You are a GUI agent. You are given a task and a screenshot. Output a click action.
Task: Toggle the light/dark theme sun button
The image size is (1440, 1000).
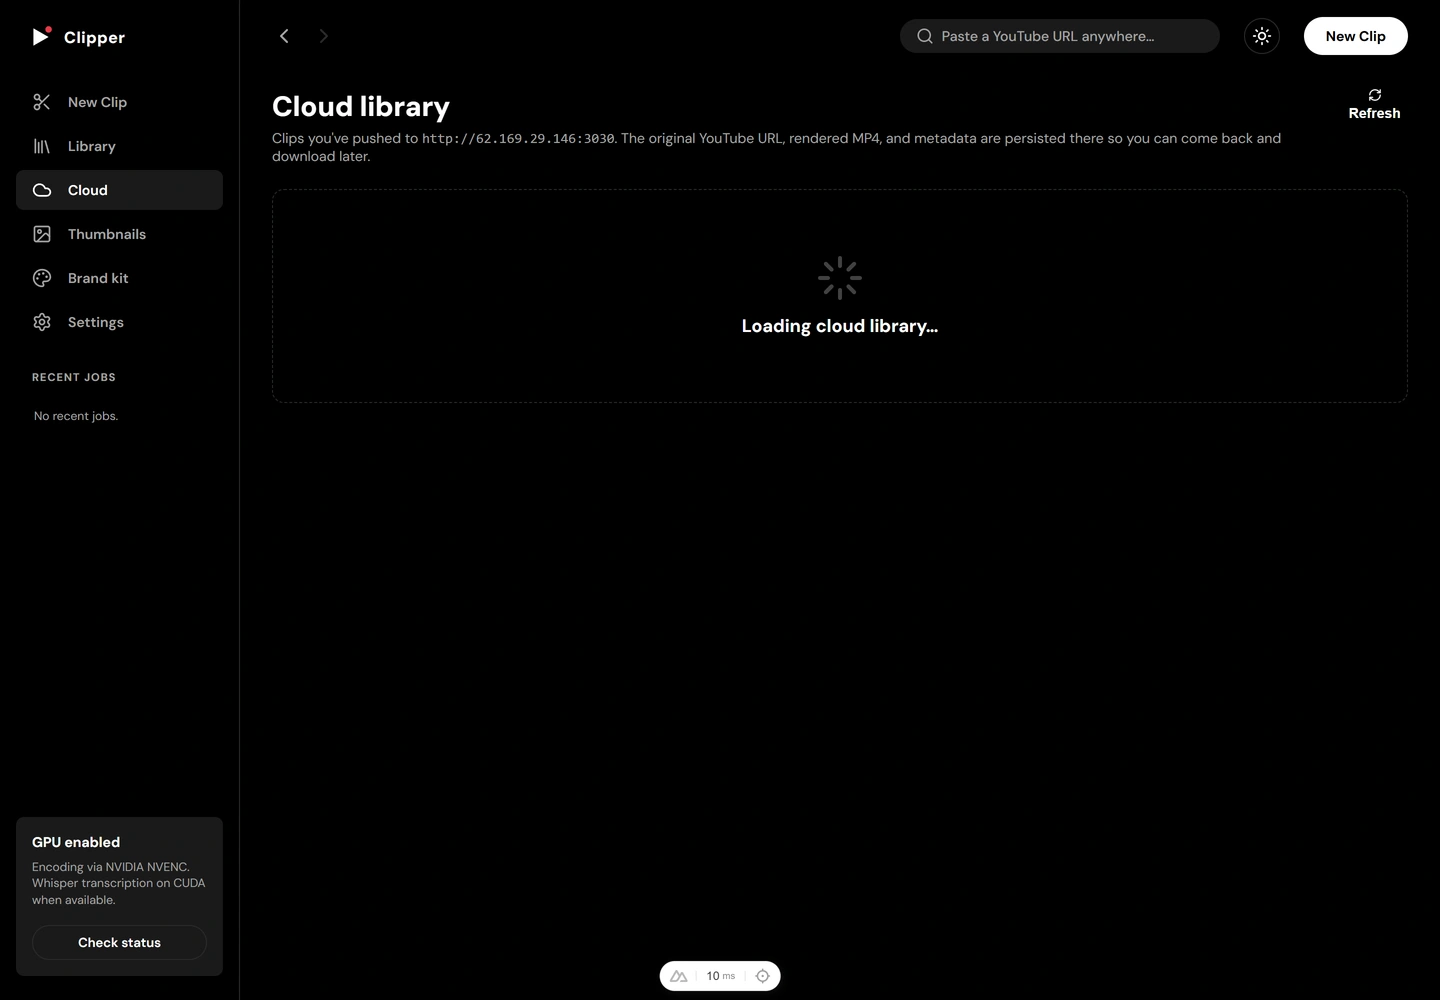click(x=1262, y=36)
